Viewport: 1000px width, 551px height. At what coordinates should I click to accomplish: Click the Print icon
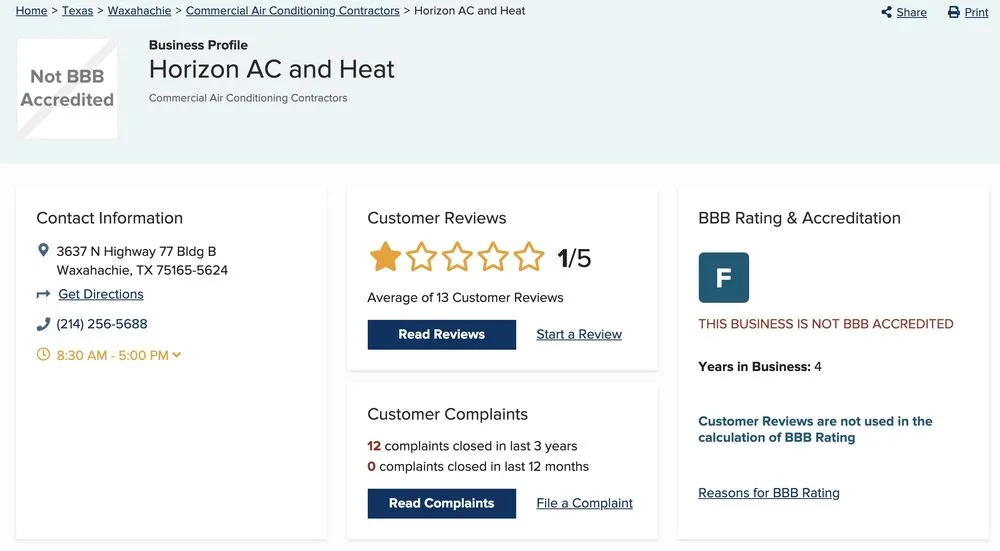pos(954,12)
